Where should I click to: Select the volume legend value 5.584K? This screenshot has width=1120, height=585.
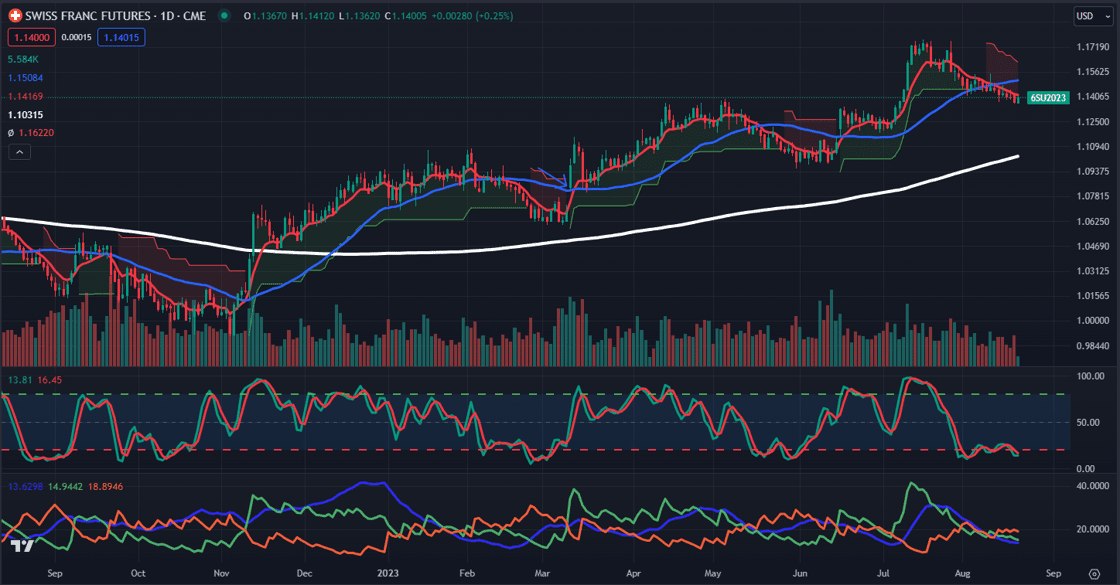pyautogui.click(x=23, y=59)
